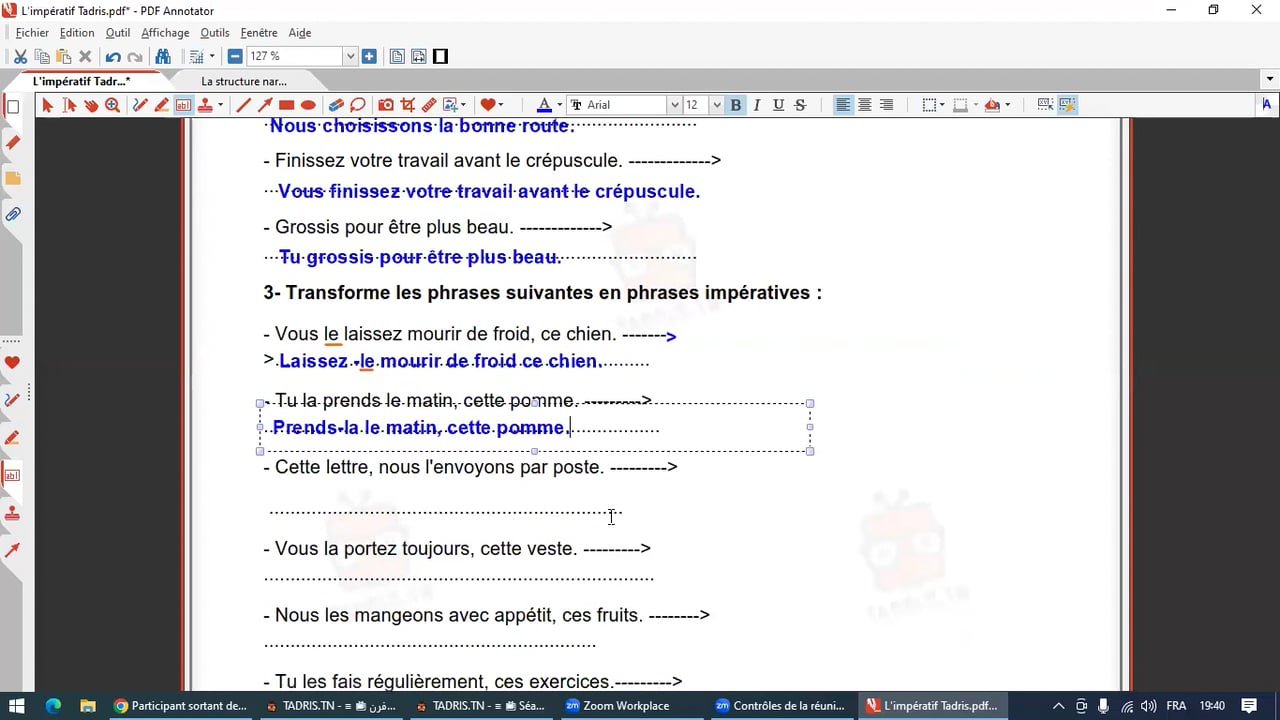Expand the Favorites heart dropdown
This screenshot has width=1280, height=720.
point(500,105)
